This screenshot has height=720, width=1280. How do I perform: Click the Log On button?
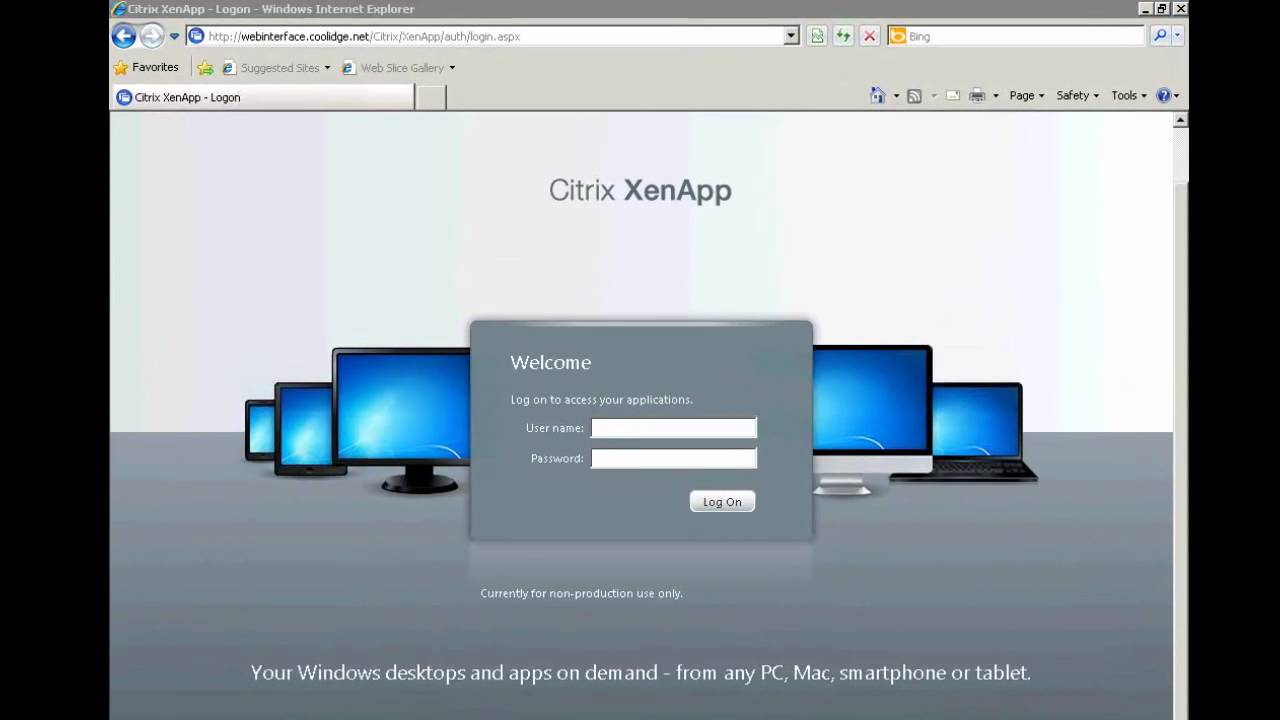722,502
